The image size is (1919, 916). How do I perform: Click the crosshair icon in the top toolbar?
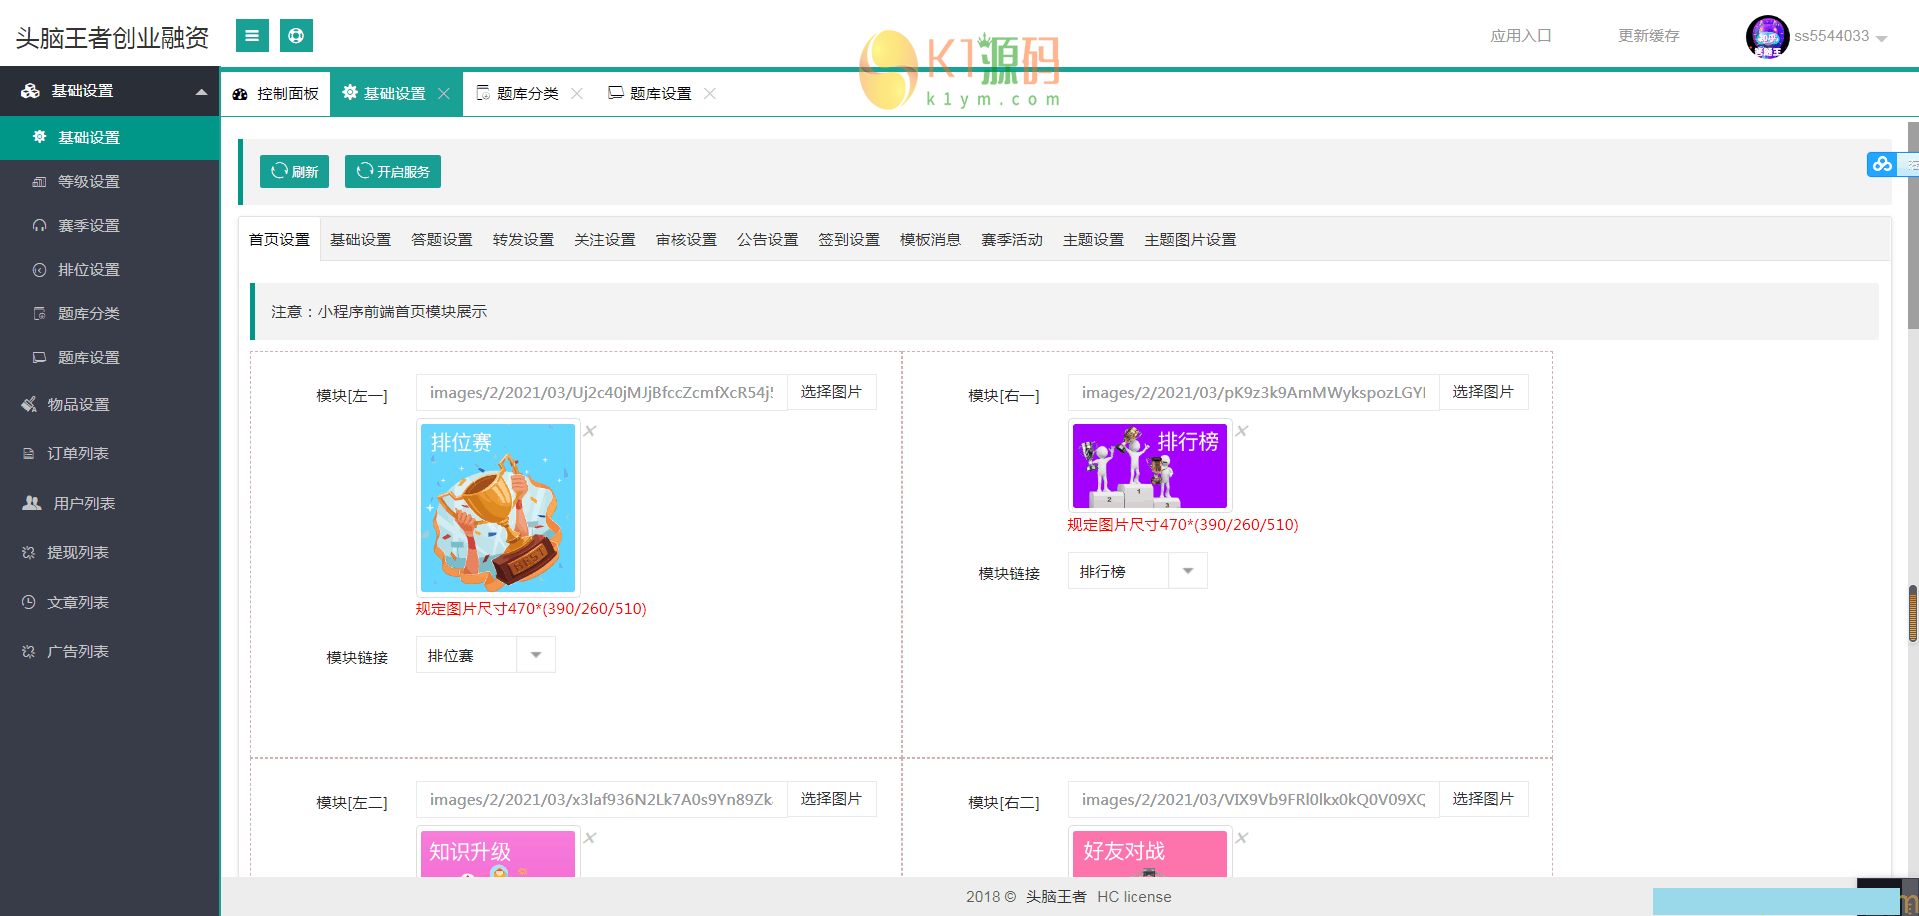point(296,35)
